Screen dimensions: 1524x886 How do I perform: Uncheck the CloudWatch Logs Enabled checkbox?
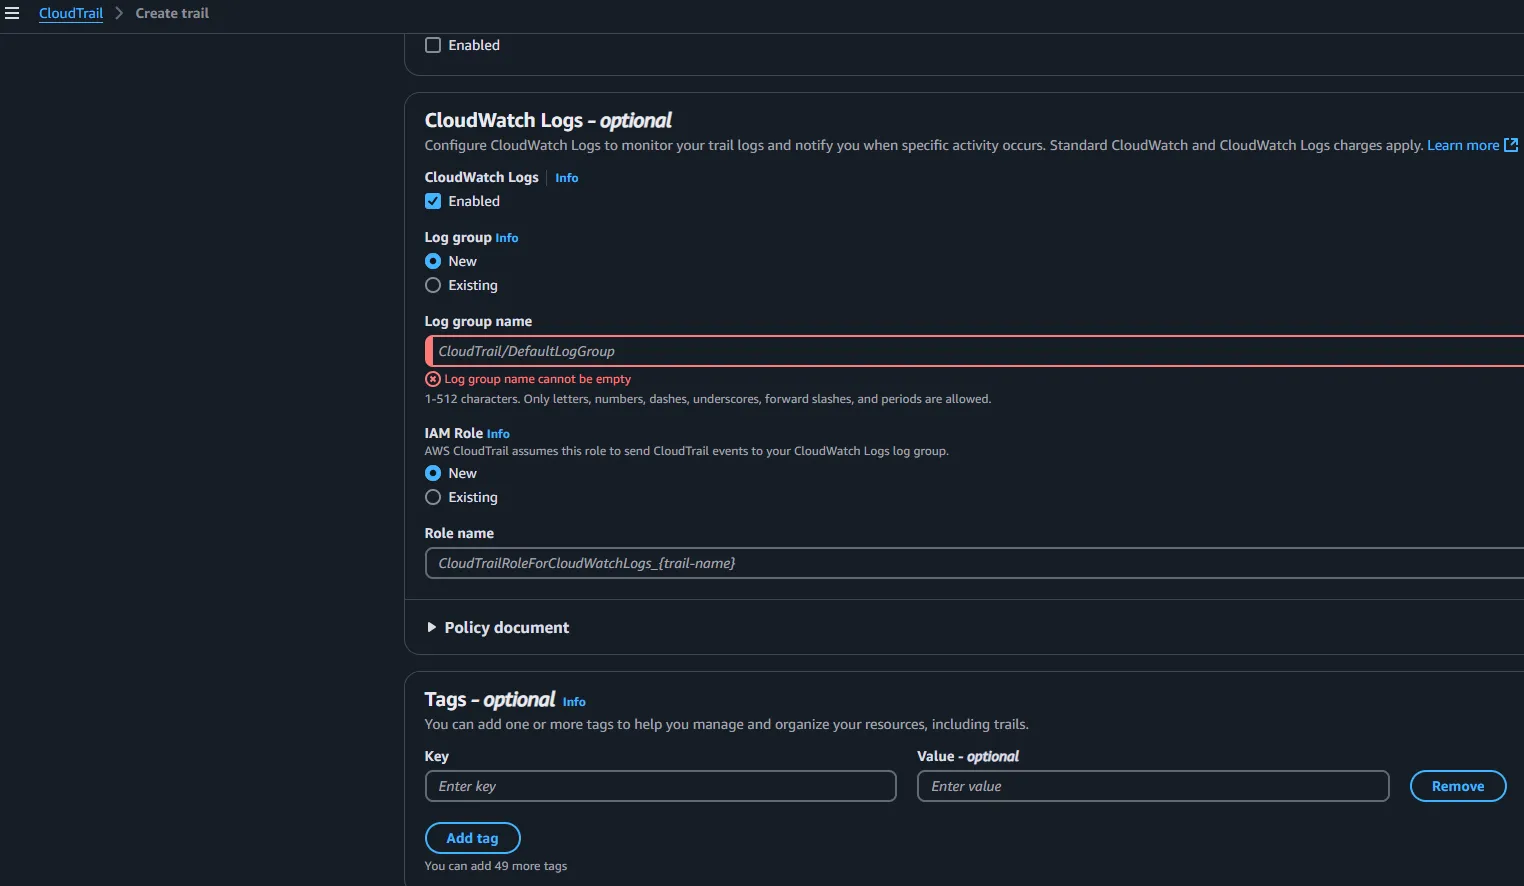pyautogui.click(x=433, y=201)
